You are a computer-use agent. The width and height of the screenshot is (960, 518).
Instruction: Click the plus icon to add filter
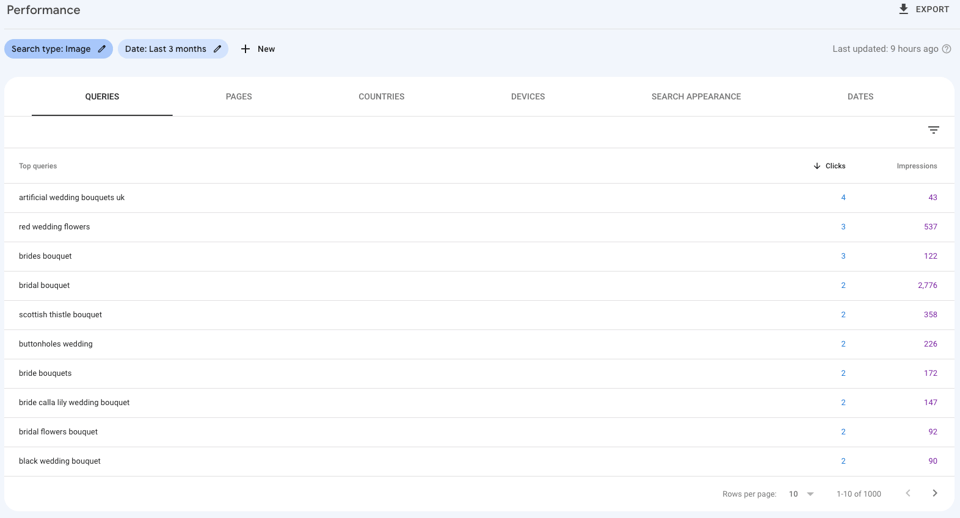245,49
